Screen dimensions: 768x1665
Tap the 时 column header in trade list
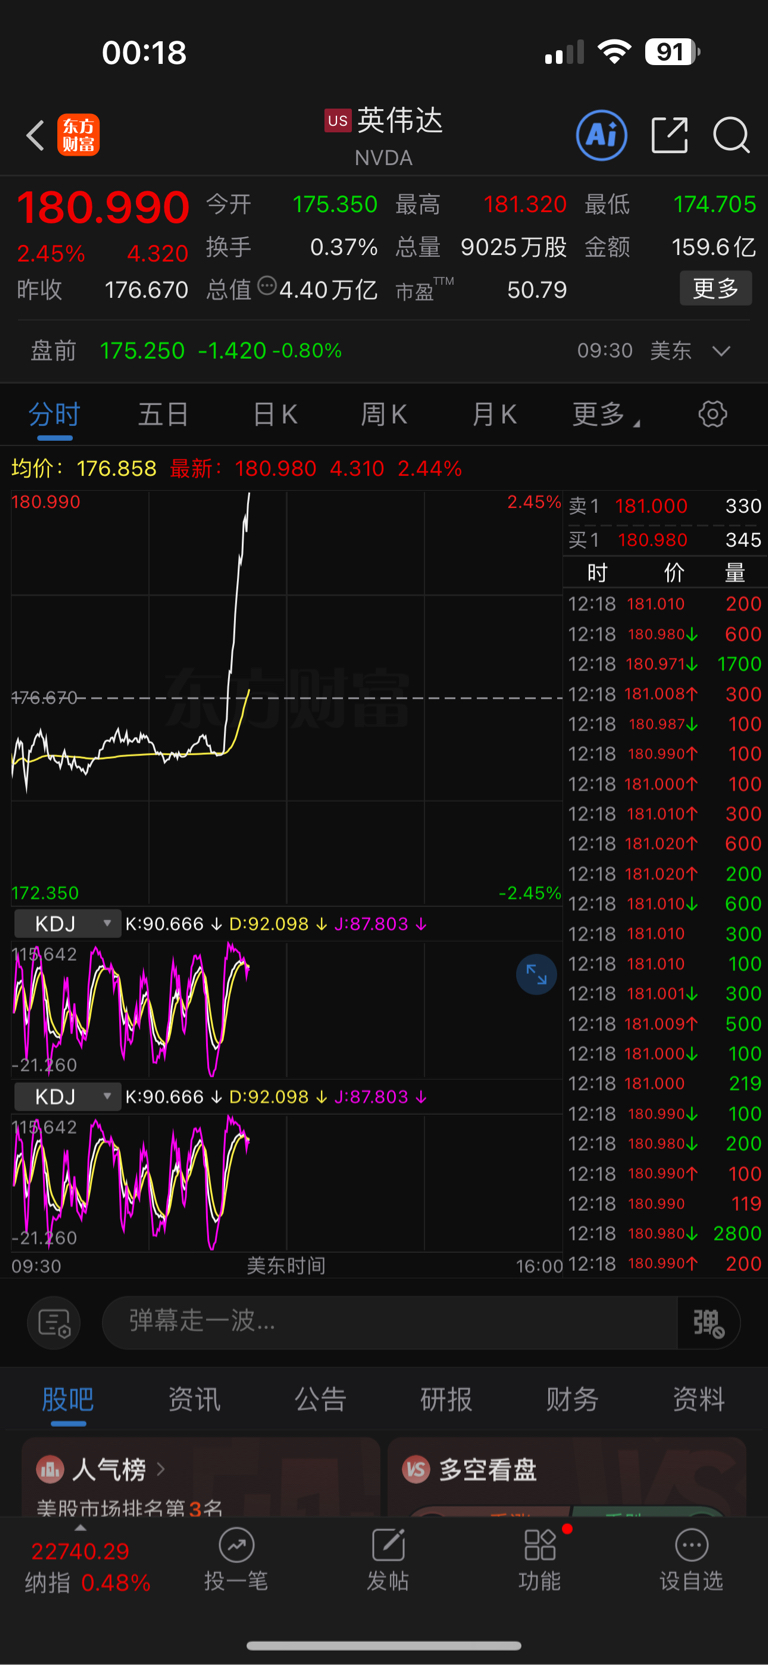point(597,573)
